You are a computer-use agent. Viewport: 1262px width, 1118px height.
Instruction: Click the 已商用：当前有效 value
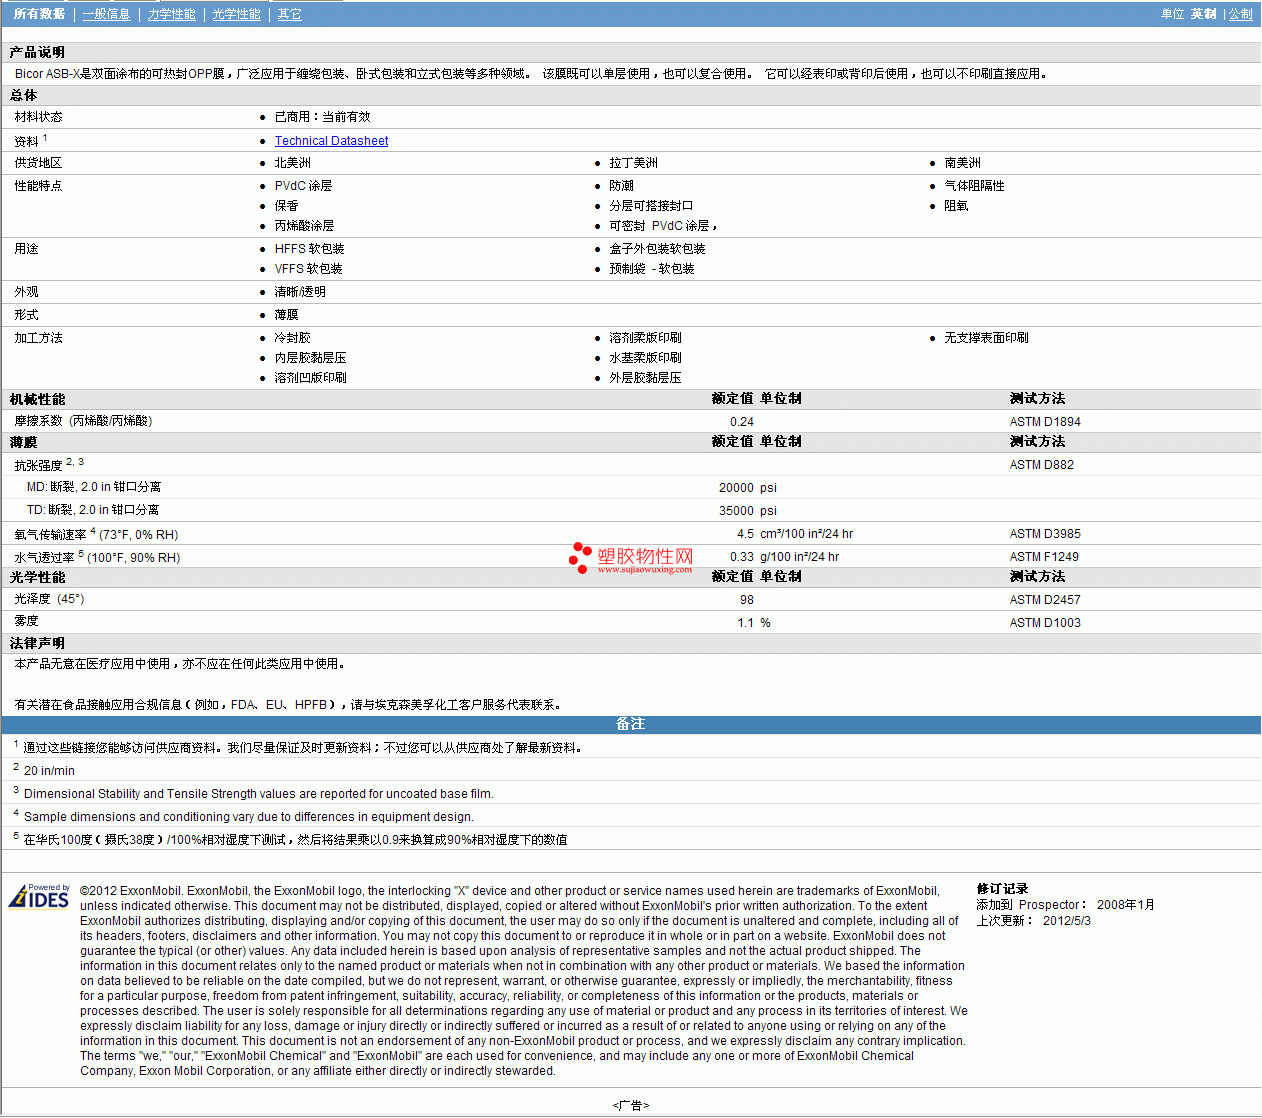pyautogui.click(x=323, y=117)
